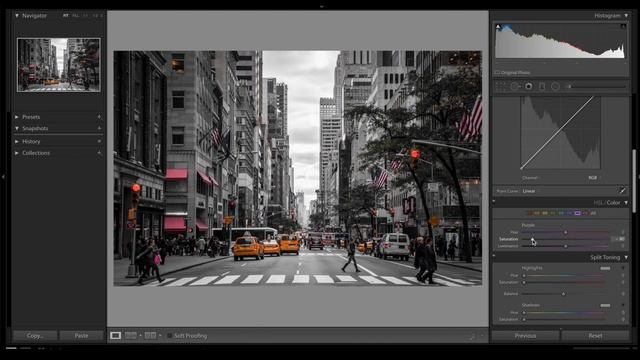
Task: Select the purple color swatch in Color panel
Action: pos(577,213)
